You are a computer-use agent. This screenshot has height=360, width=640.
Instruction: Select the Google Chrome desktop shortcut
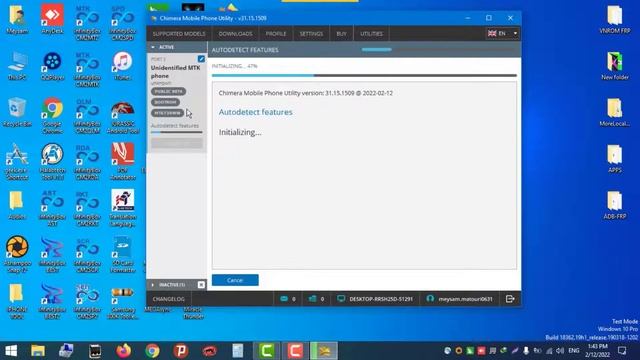(x=52, y=116)
